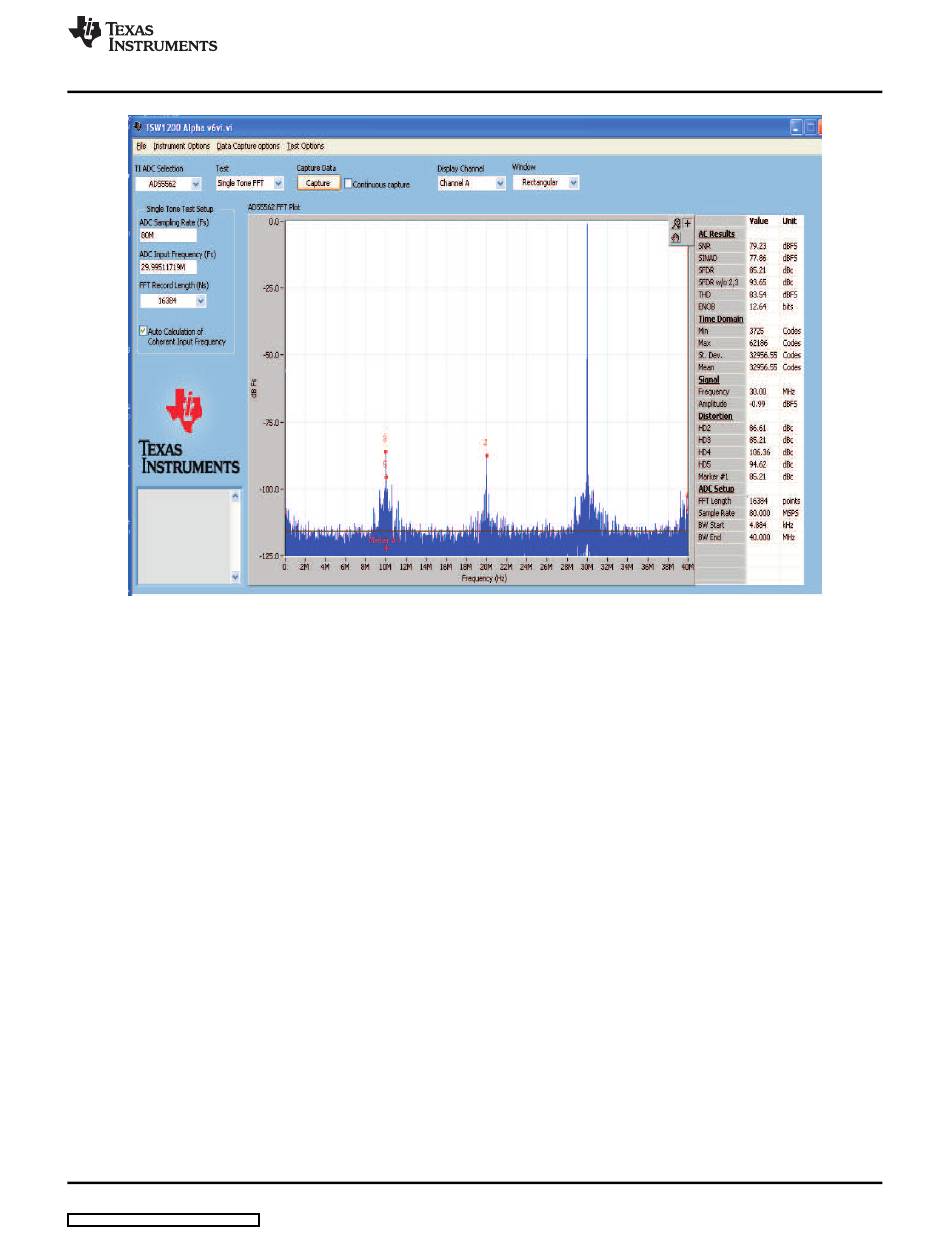Click the Sample Rate value 80.000

pyautogui.click(x=760, y=513)
